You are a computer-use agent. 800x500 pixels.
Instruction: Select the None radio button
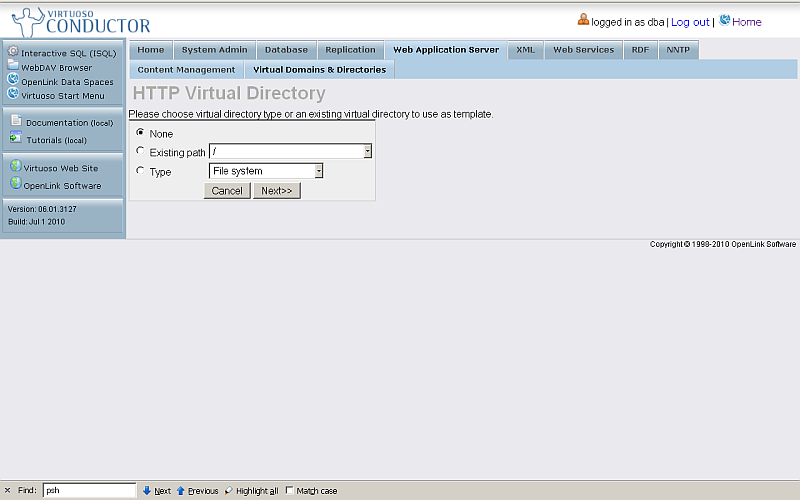tap(140, 132)
